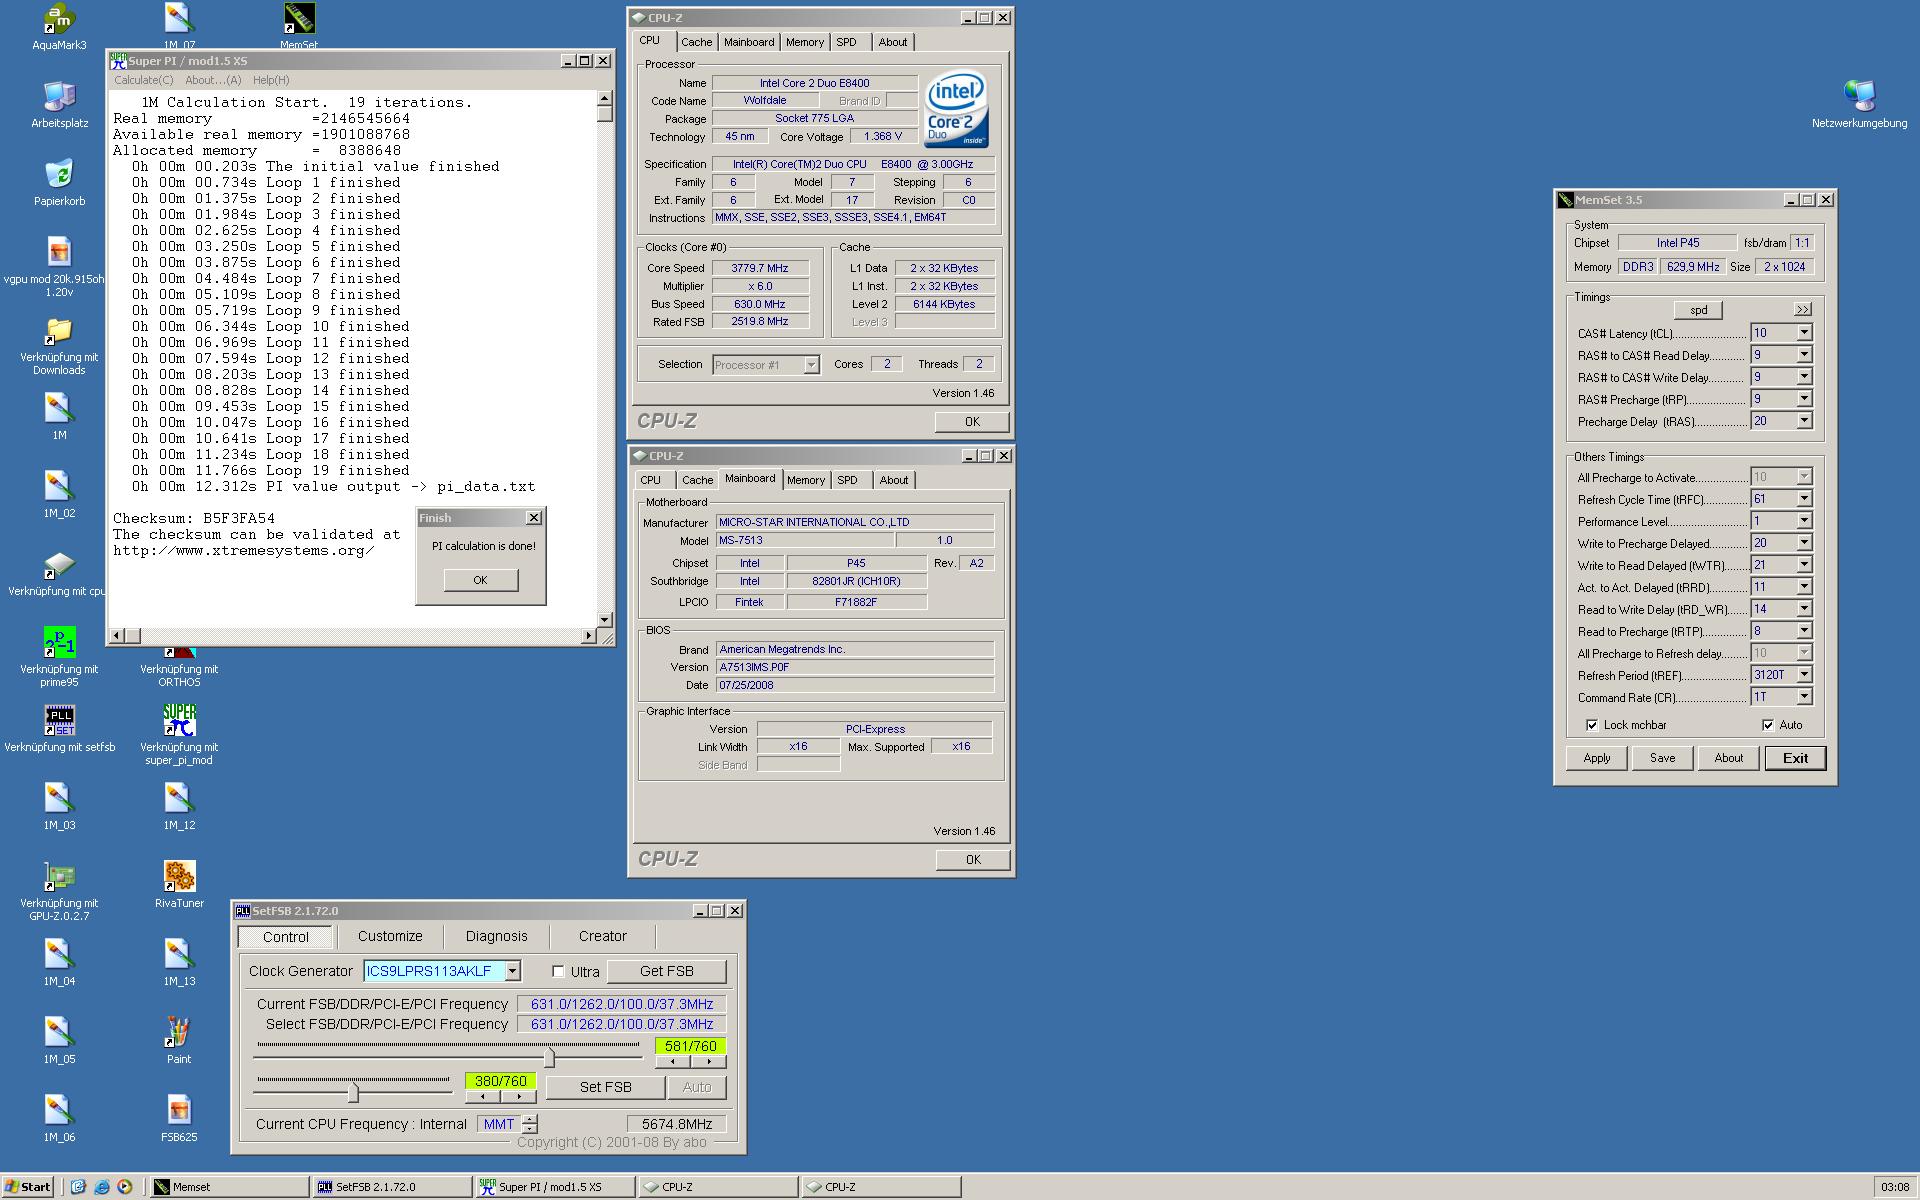Switch to SetFSB 2.1.72.0 taskbar button
The width and height of the screenshot is (1920, 1200).
393,1187
